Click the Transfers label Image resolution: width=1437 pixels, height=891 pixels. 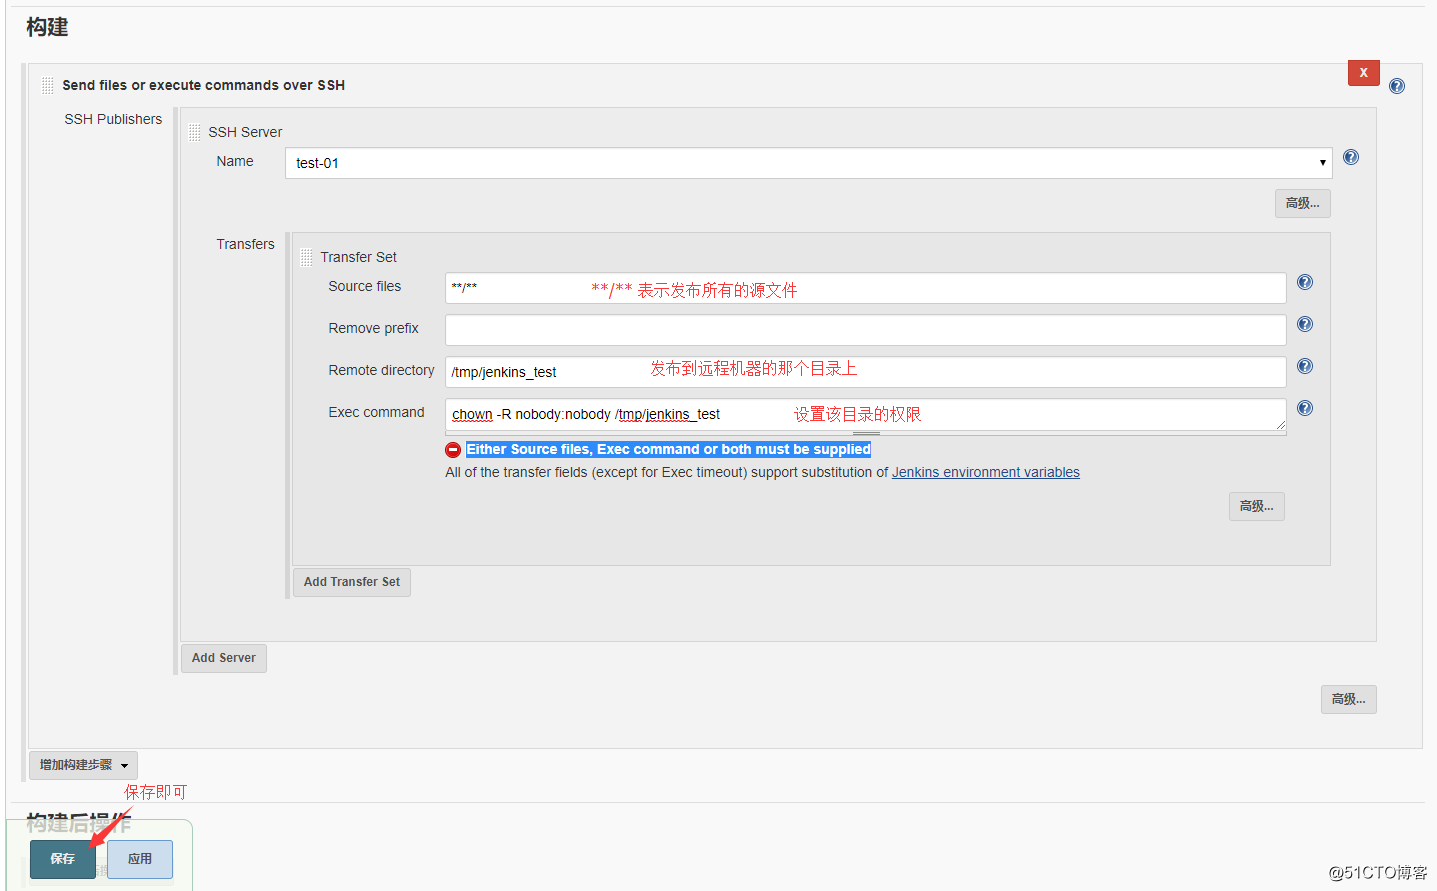coord(245,244)
